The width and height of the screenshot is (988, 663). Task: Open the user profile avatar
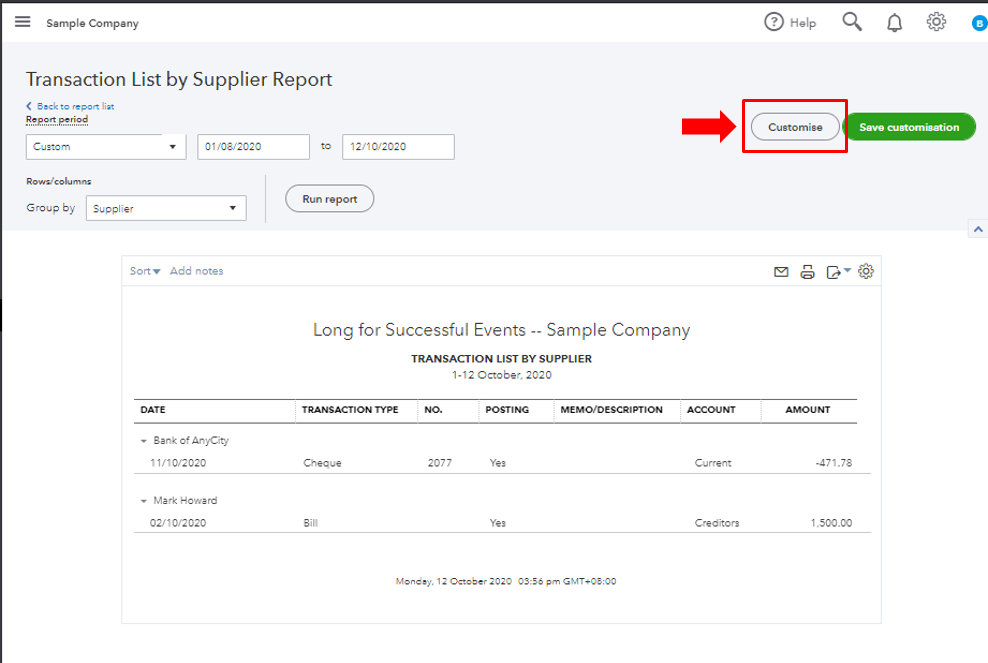979,23
